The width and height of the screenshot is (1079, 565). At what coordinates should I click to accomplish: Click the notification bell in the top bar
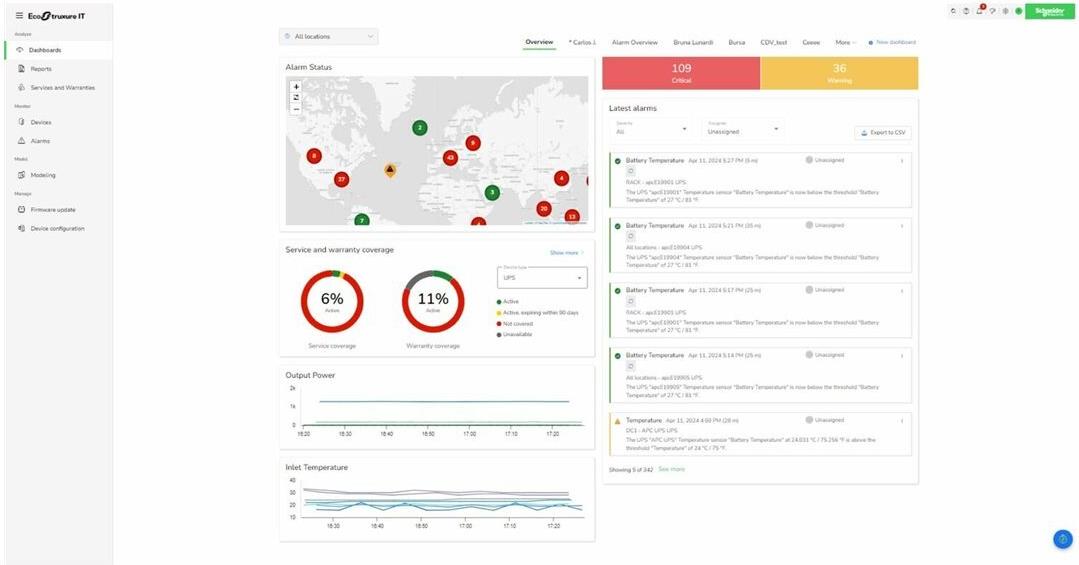[979, 11]
